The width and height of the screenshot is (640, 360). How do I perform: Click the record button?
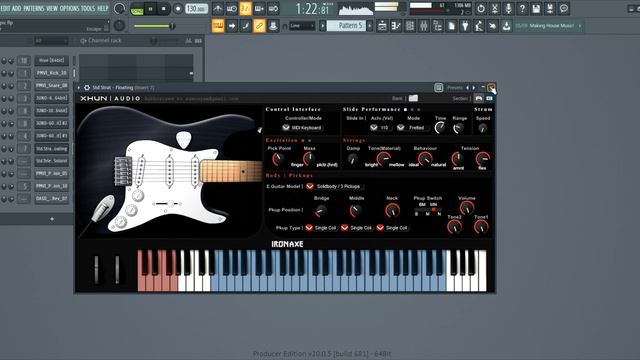(178, 9)
